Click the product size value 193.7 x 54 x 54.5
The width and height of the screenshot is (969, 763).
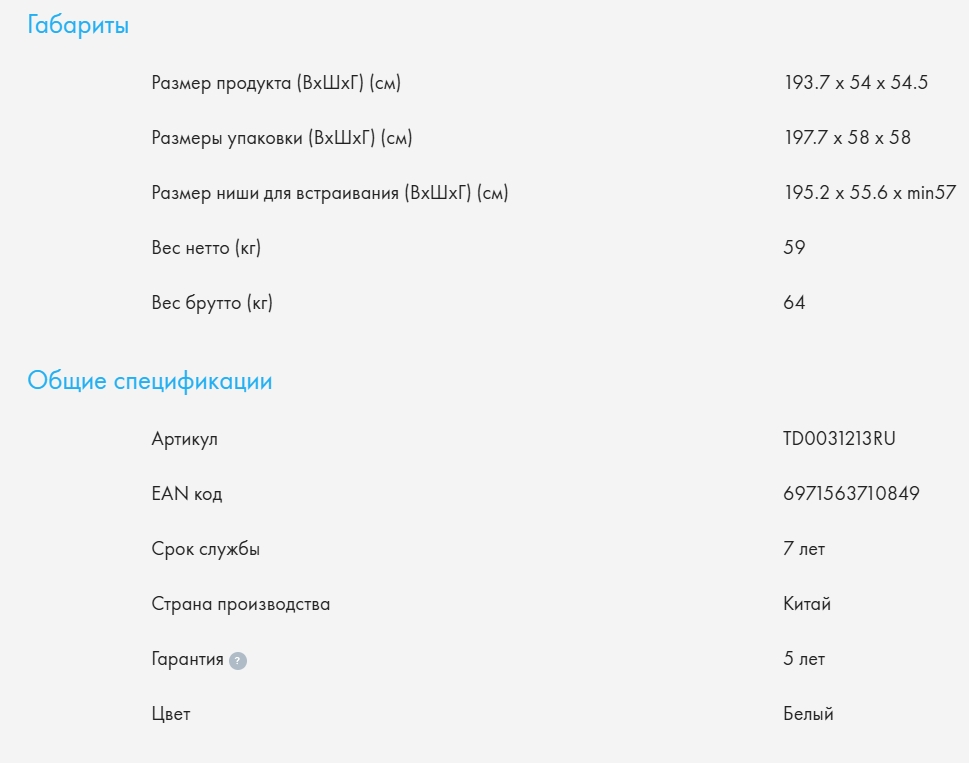tap(856, 83)
